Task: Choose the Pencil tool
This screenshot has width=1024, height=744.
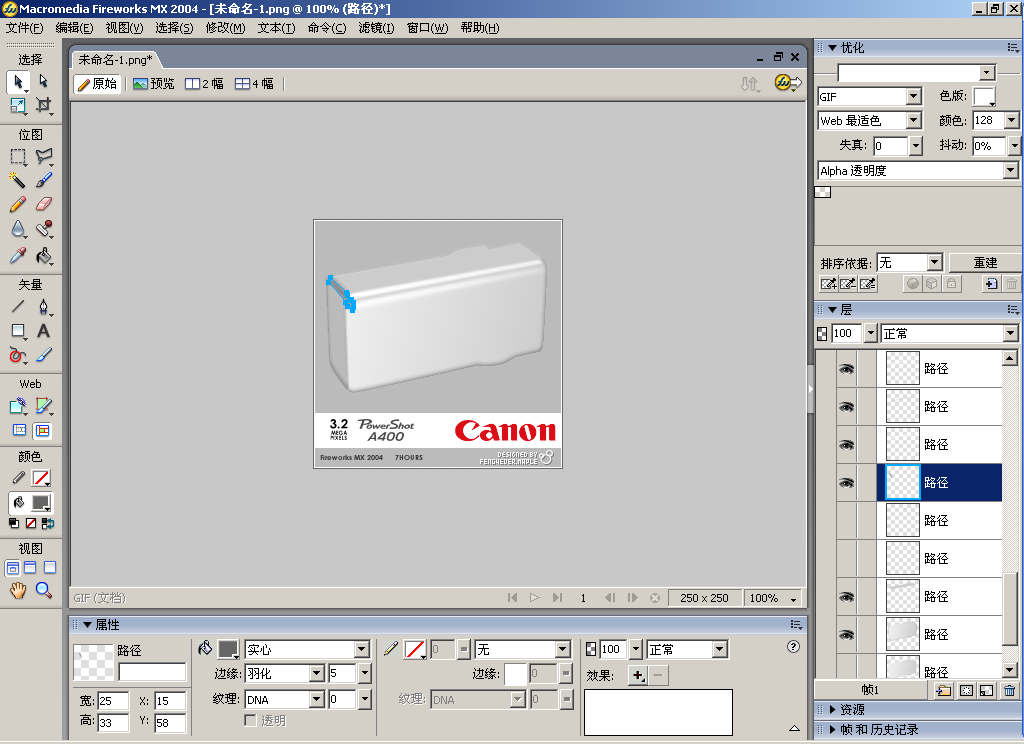Action: point(18,204)
